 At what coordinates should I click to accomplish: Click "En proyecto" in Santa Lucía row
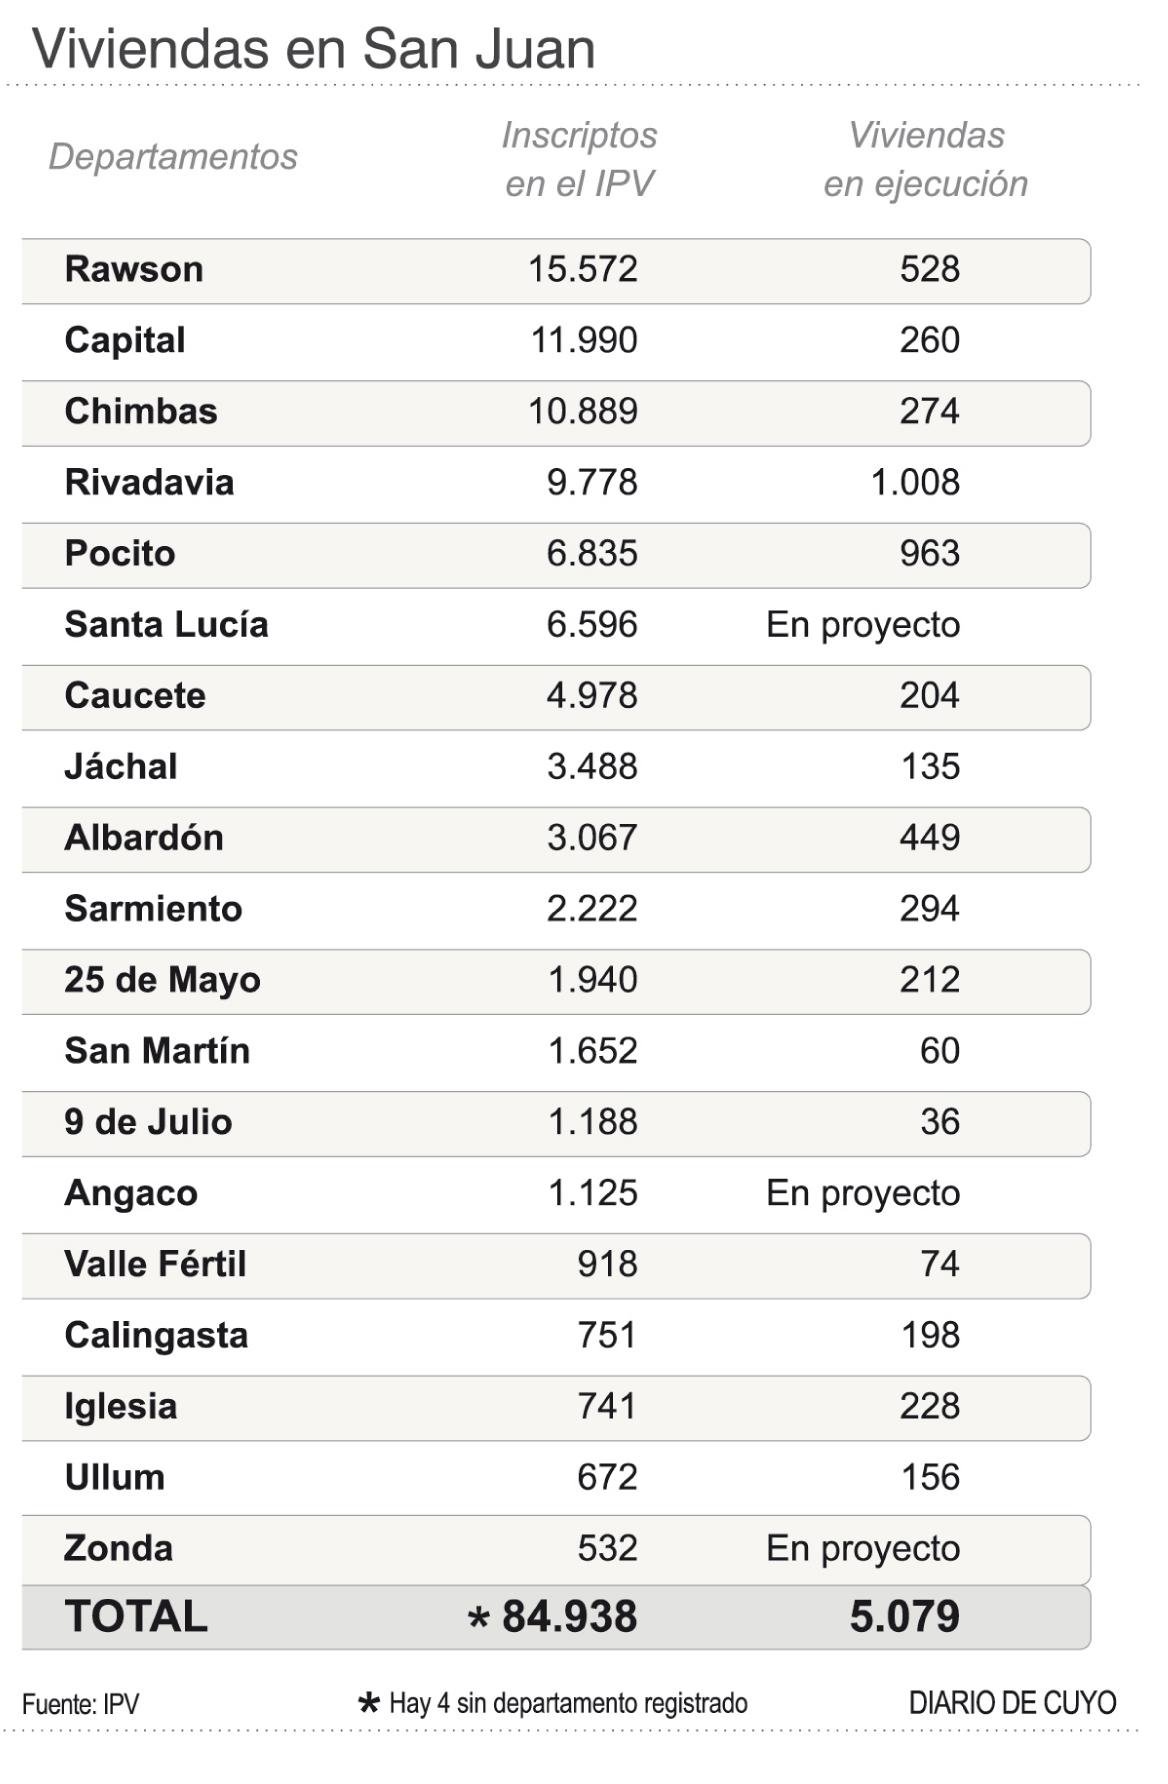(x=863, y=624)
